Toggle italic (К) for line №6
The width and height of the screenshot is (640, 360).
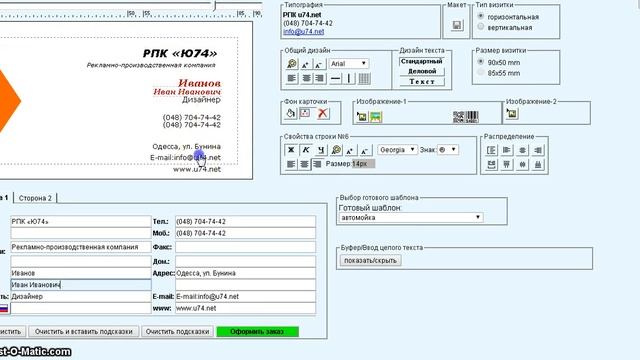[306, 150]
